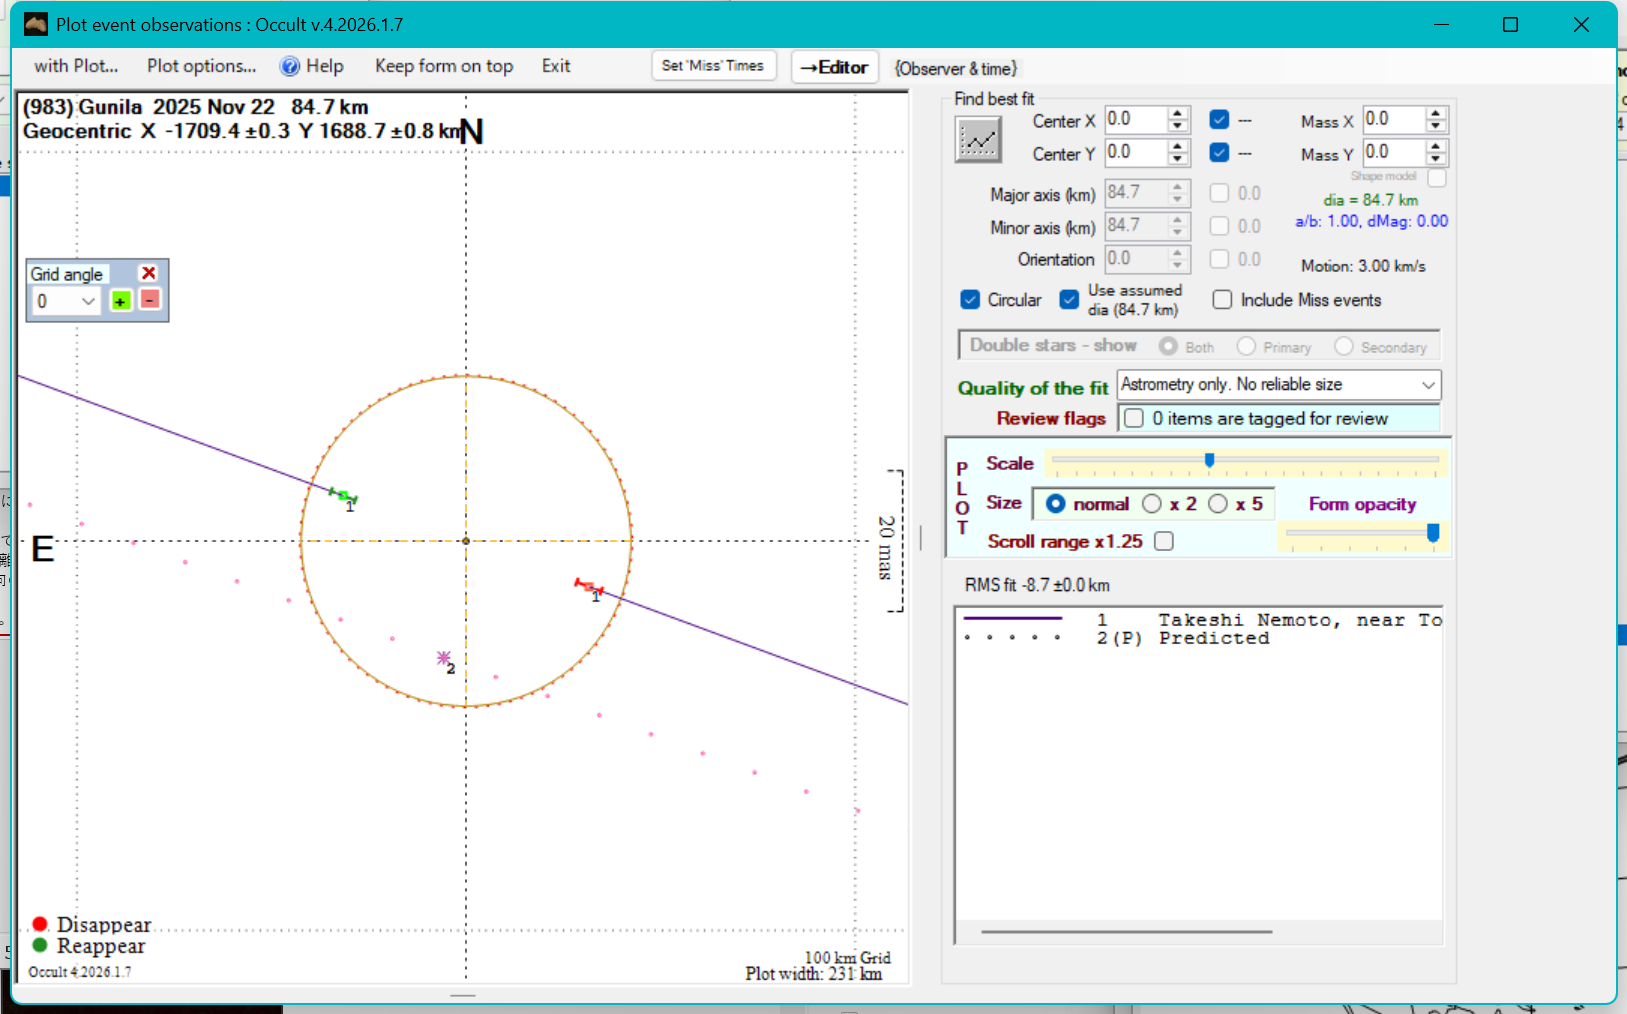Enable Include Miss events checkbox

(x=1222, y=300)
